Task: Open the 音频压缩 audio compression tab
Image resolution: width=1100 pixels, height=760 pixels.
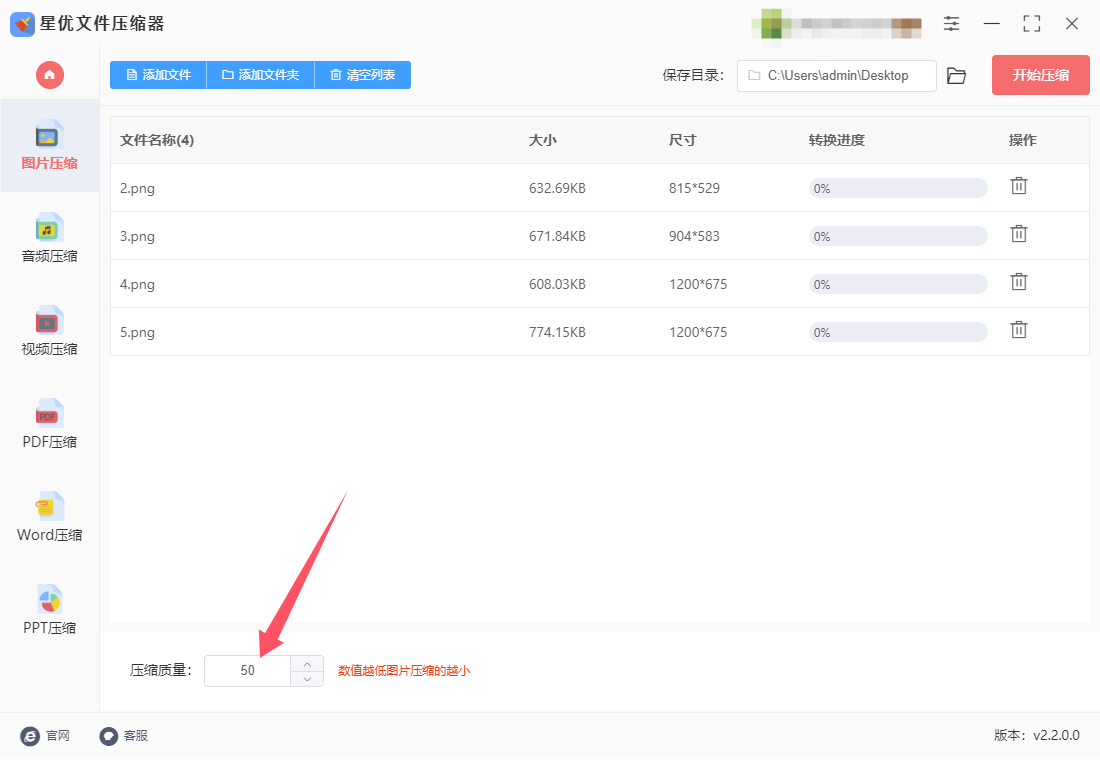Action: [x=49, y=238]
